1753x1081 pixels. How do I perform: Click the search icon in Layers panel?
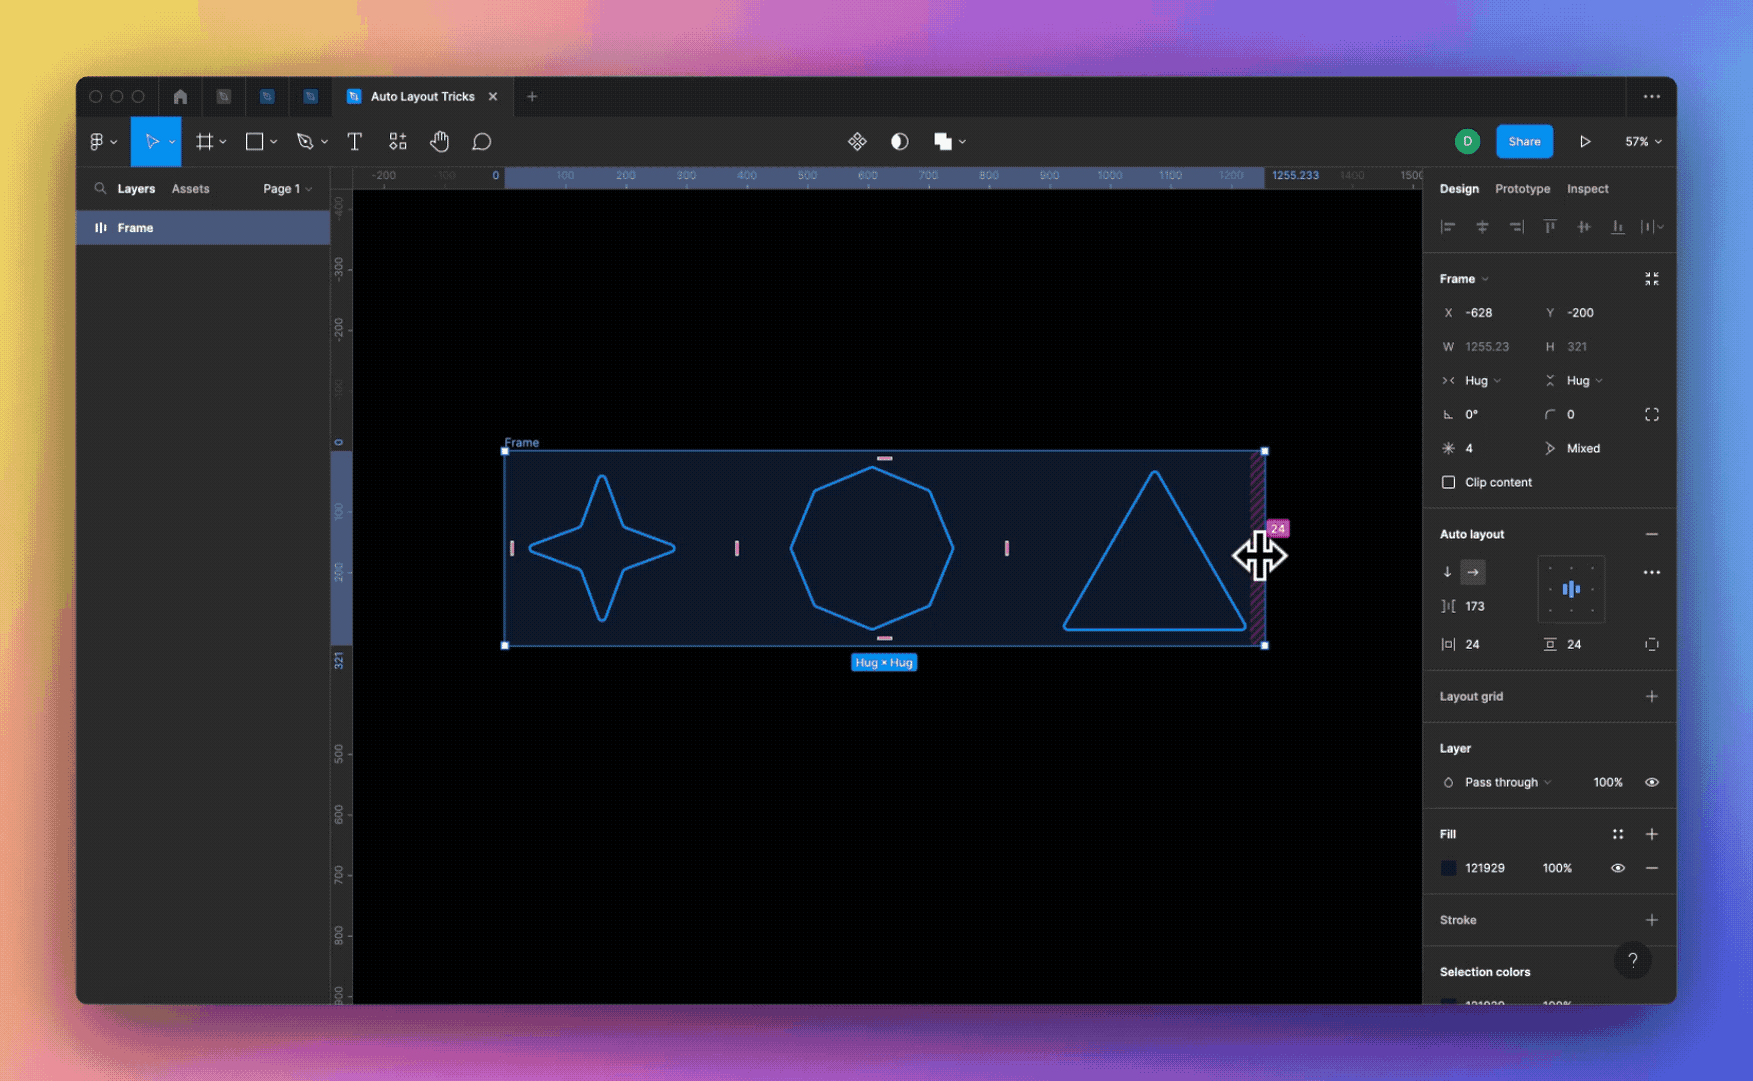[x=100, y=188]
